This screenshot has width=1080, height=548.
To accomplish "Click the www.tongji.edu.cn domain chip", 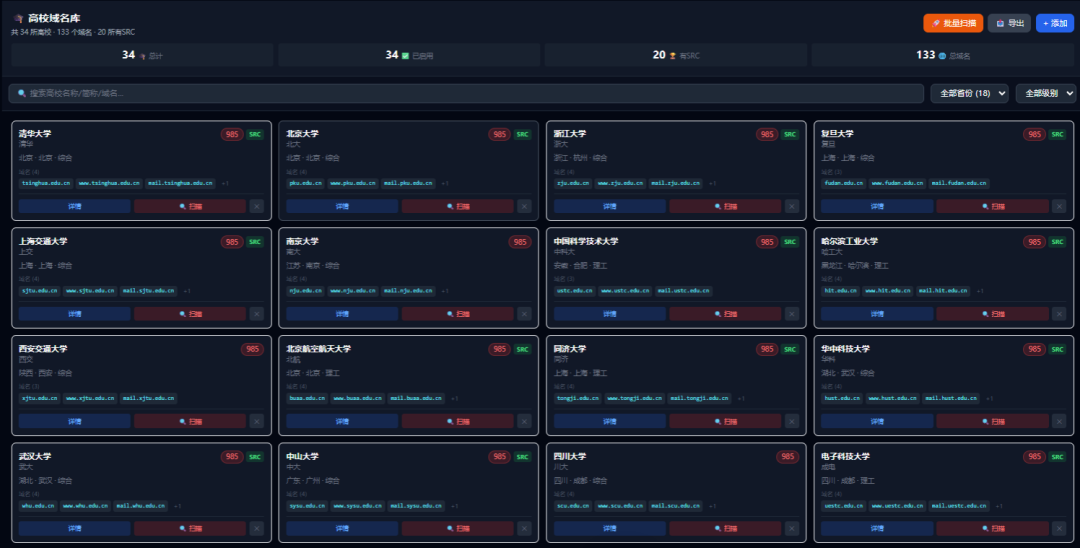I will pyautogui.click(x=635, y=398).
